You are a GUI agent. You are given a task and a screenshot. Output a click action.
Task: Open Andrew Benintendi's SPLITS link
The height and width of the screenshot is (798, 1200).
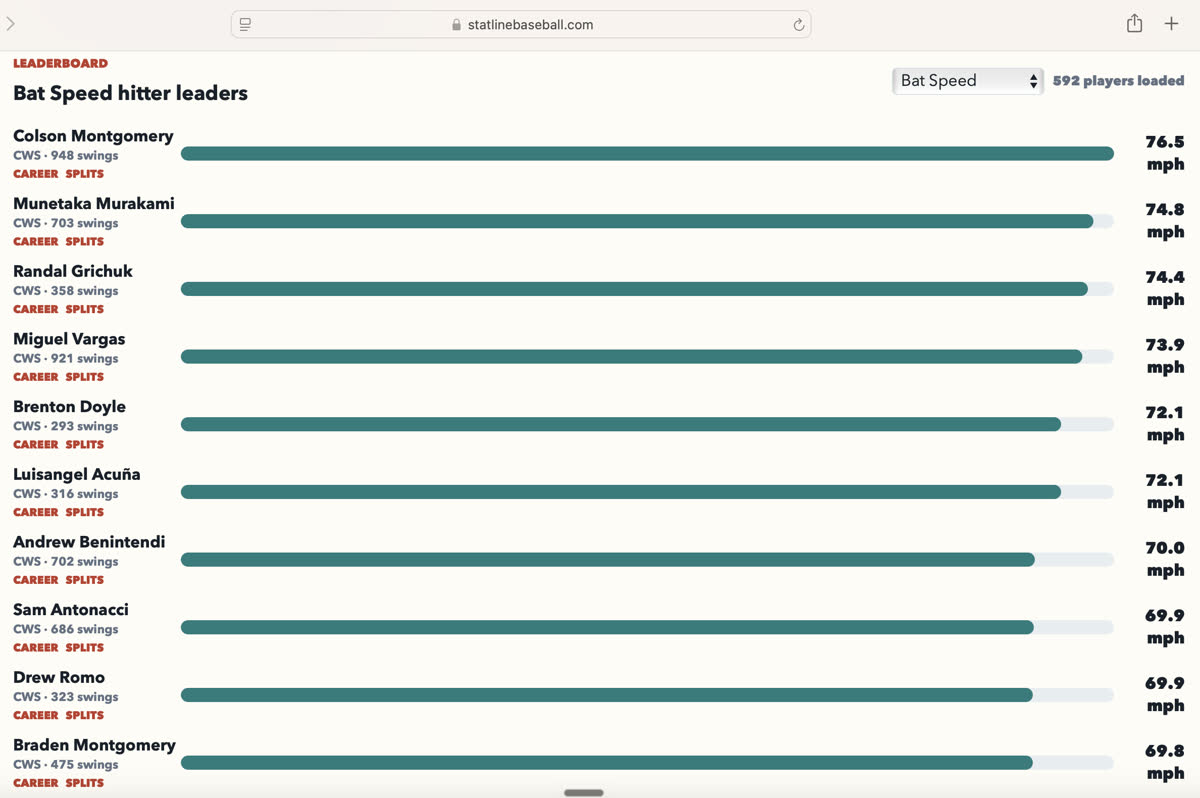[x=85, y=580]
